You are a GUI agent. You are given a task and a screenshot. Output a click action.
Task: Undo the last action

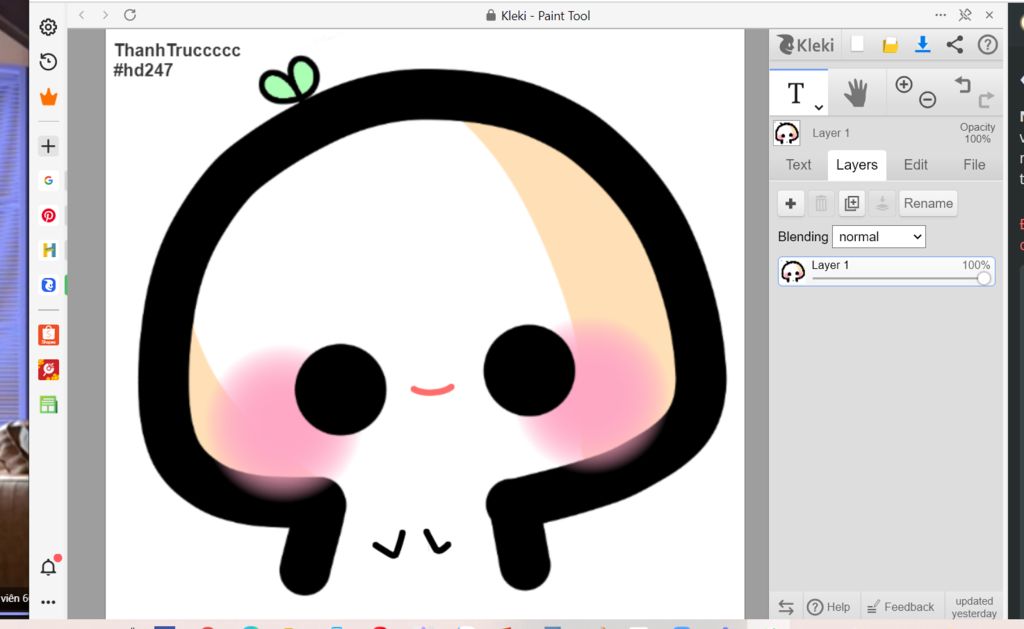(x=963, y=85)
